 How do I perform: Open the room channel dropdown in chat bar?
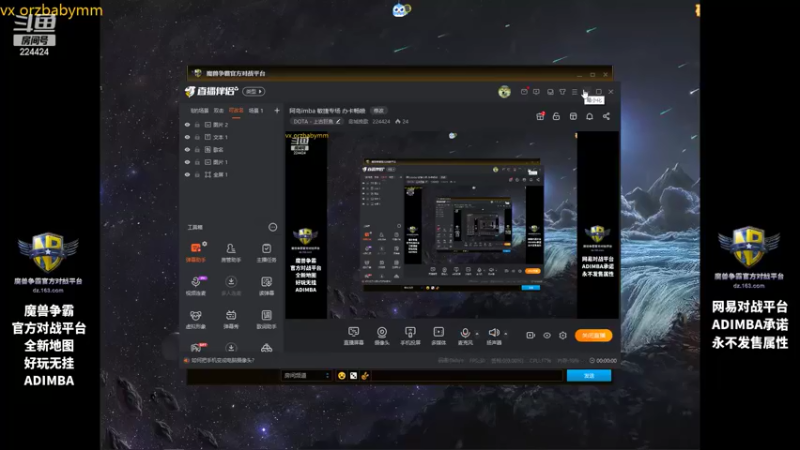[x=307, y=376]
